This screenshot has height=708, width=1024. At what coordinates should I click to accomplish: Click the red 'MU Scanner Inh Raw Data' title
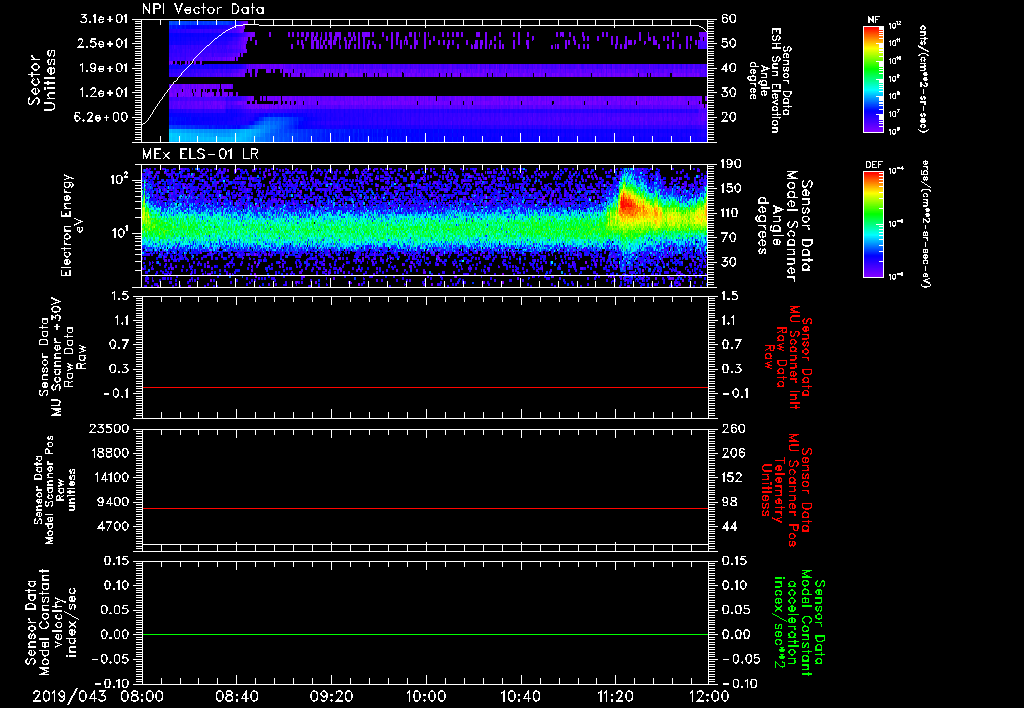pos(786,357)
